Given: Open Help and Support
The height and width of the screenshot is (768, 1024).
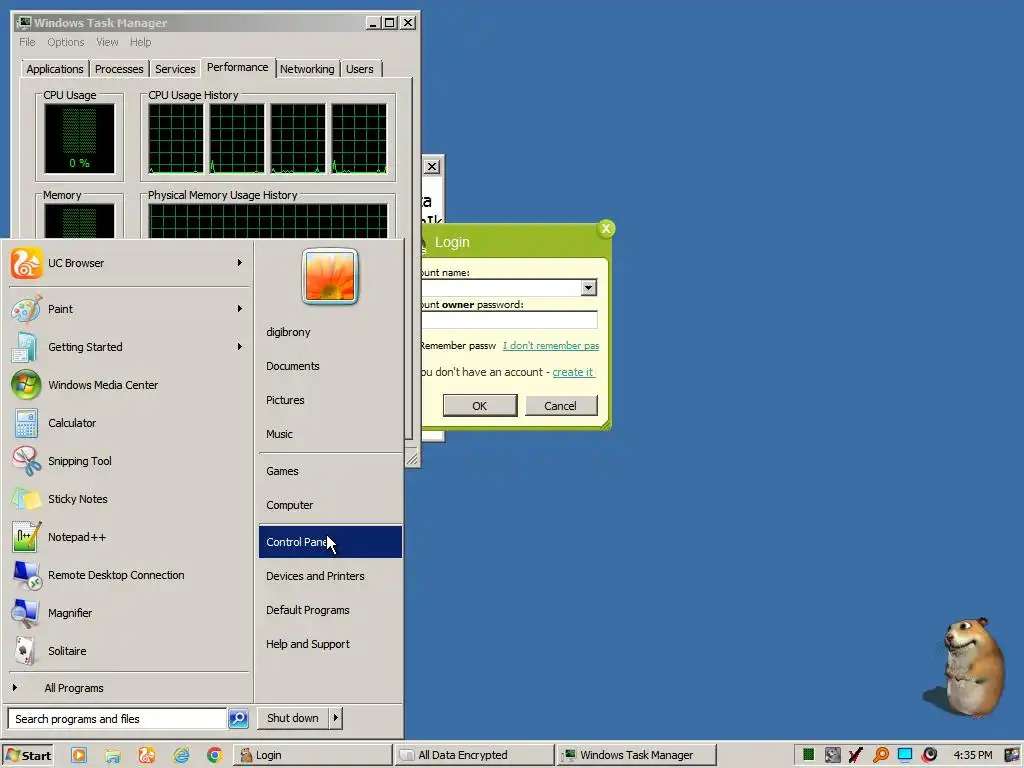Looking at the screenshot, I should coord(330,644).
